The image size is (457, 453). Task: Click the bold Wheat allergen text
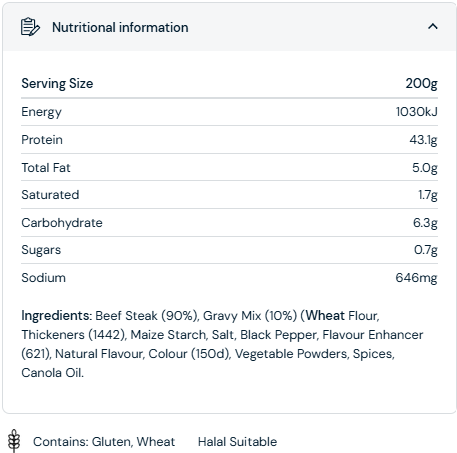click(325, 315)
